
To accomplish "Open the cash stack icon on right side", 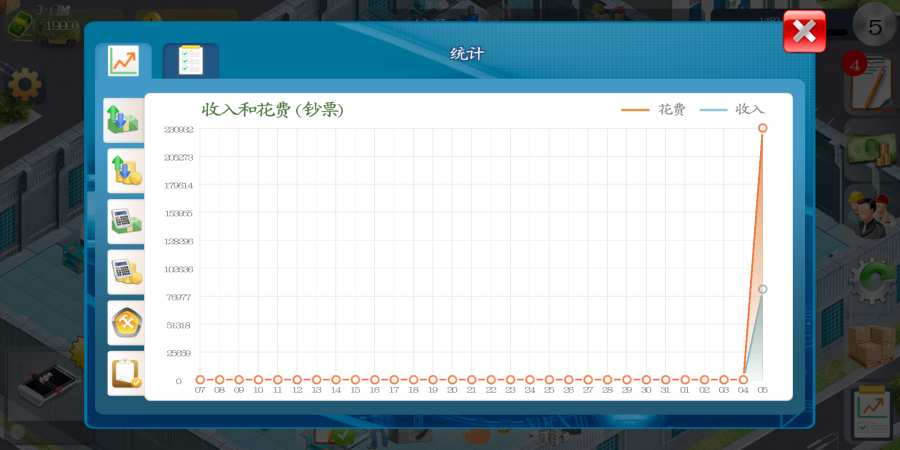I will [871, 149].
